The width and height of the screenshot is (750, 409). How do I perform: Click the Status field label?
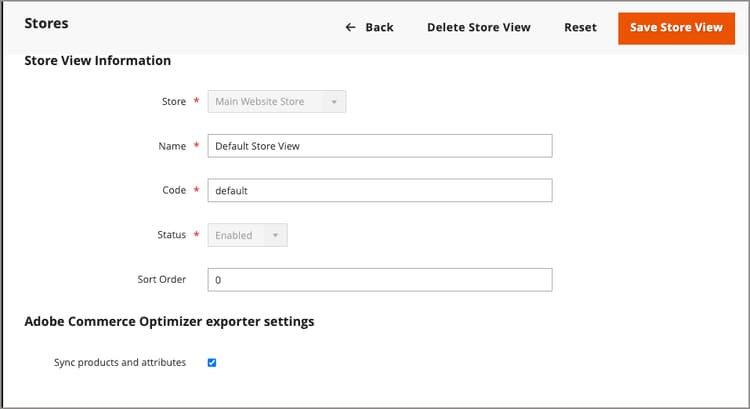click(x=172, y=235)
